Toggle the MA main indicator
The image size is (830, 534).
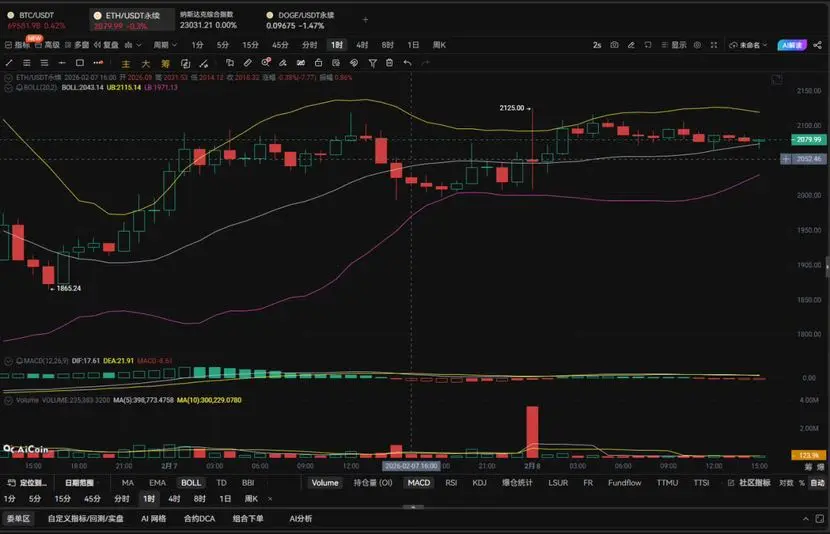point(128,483)
